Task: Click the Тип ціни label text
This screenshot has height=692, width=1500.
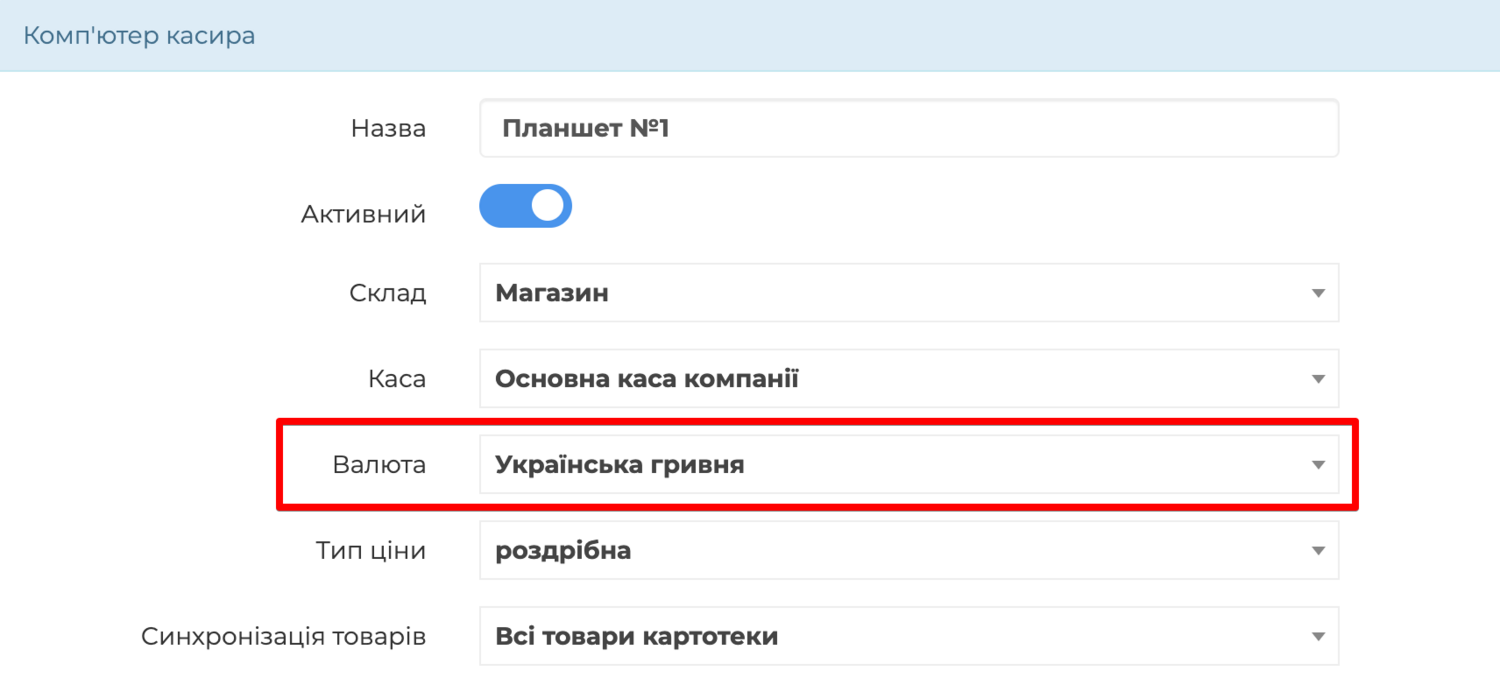Action: (371, 551)
